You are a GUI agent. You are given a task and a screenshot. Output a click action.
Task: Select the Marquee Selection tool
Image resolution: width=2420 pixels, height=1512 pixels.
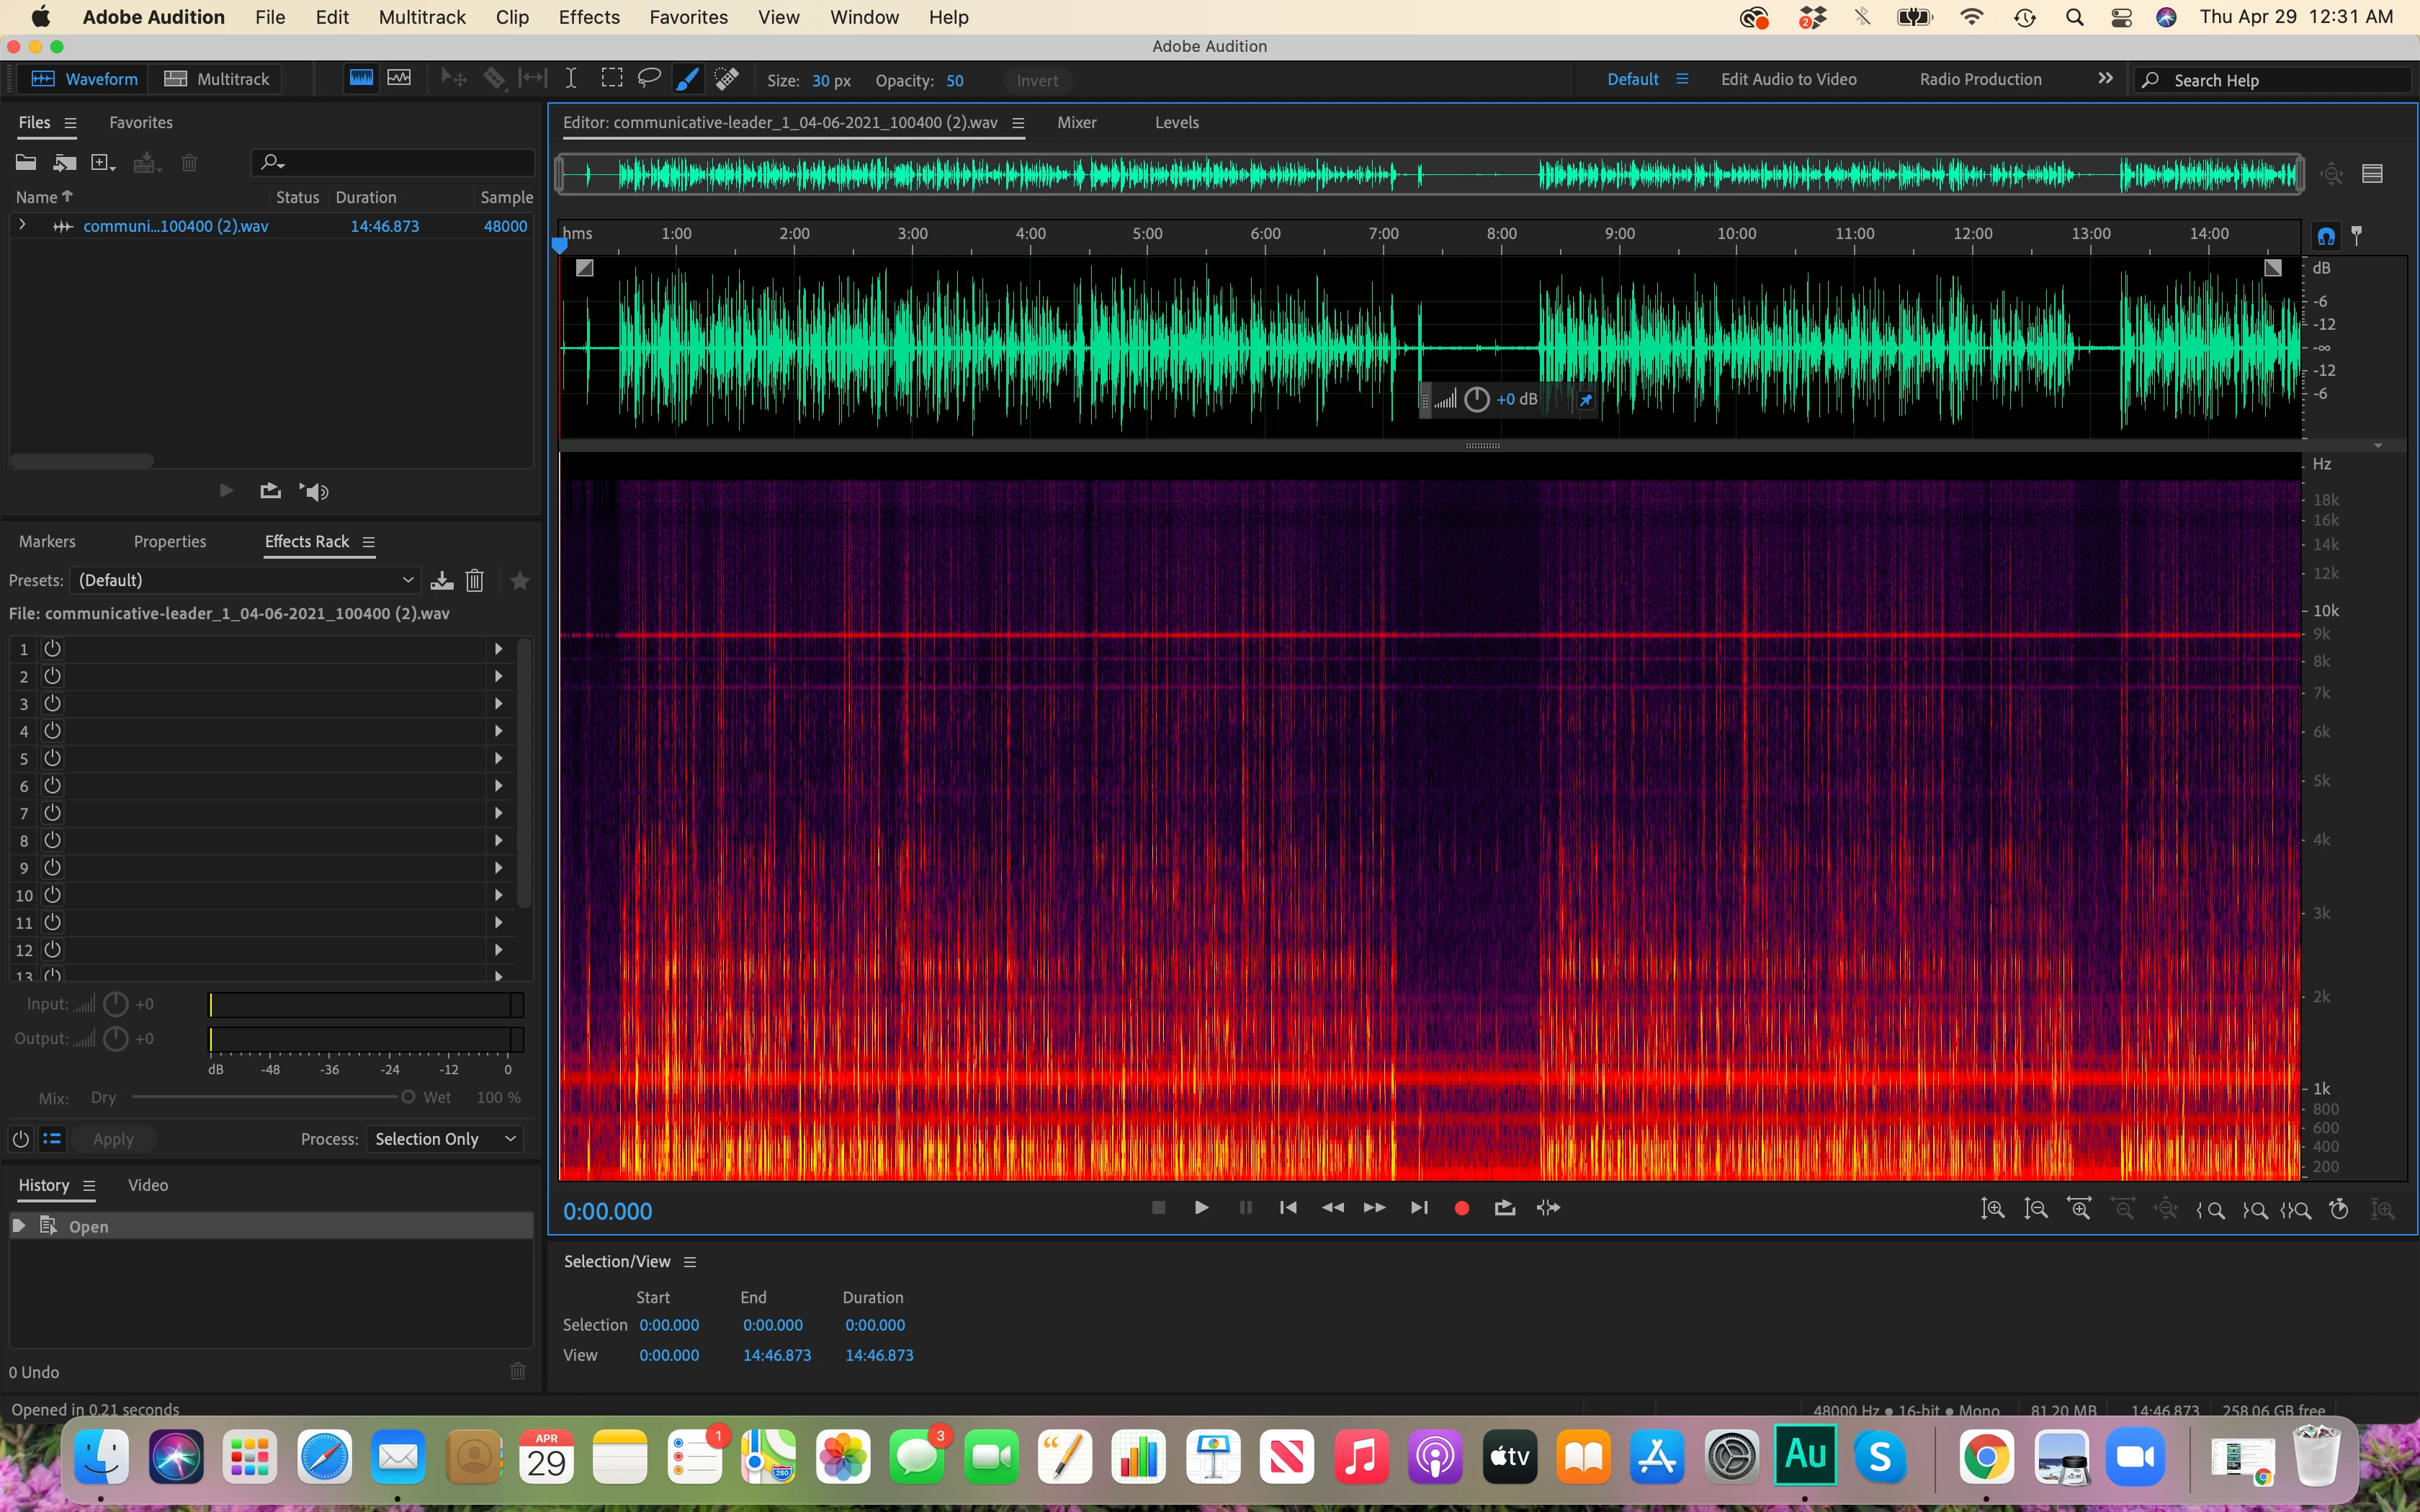point(611,79)
